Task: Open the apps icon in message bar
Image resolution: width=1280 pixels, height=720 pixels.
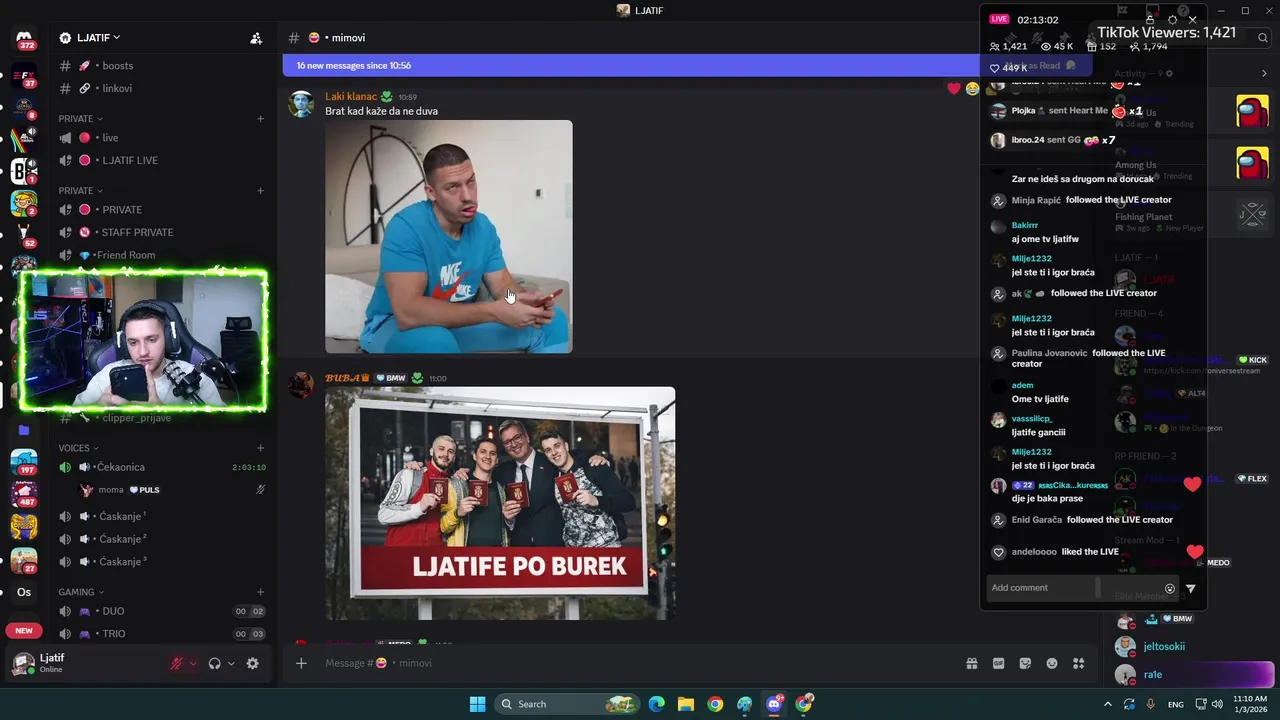Action: coord(1078,663)
